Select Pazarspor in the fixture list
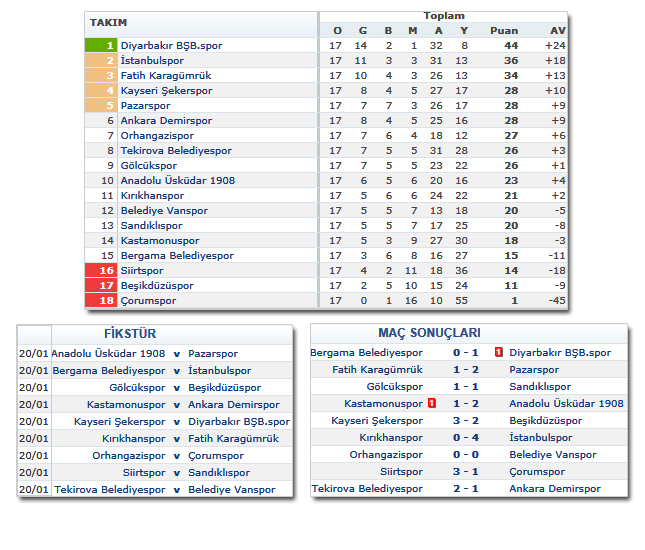Image resolution: width=645 pixels, height=550 pixels. [211, 354]
